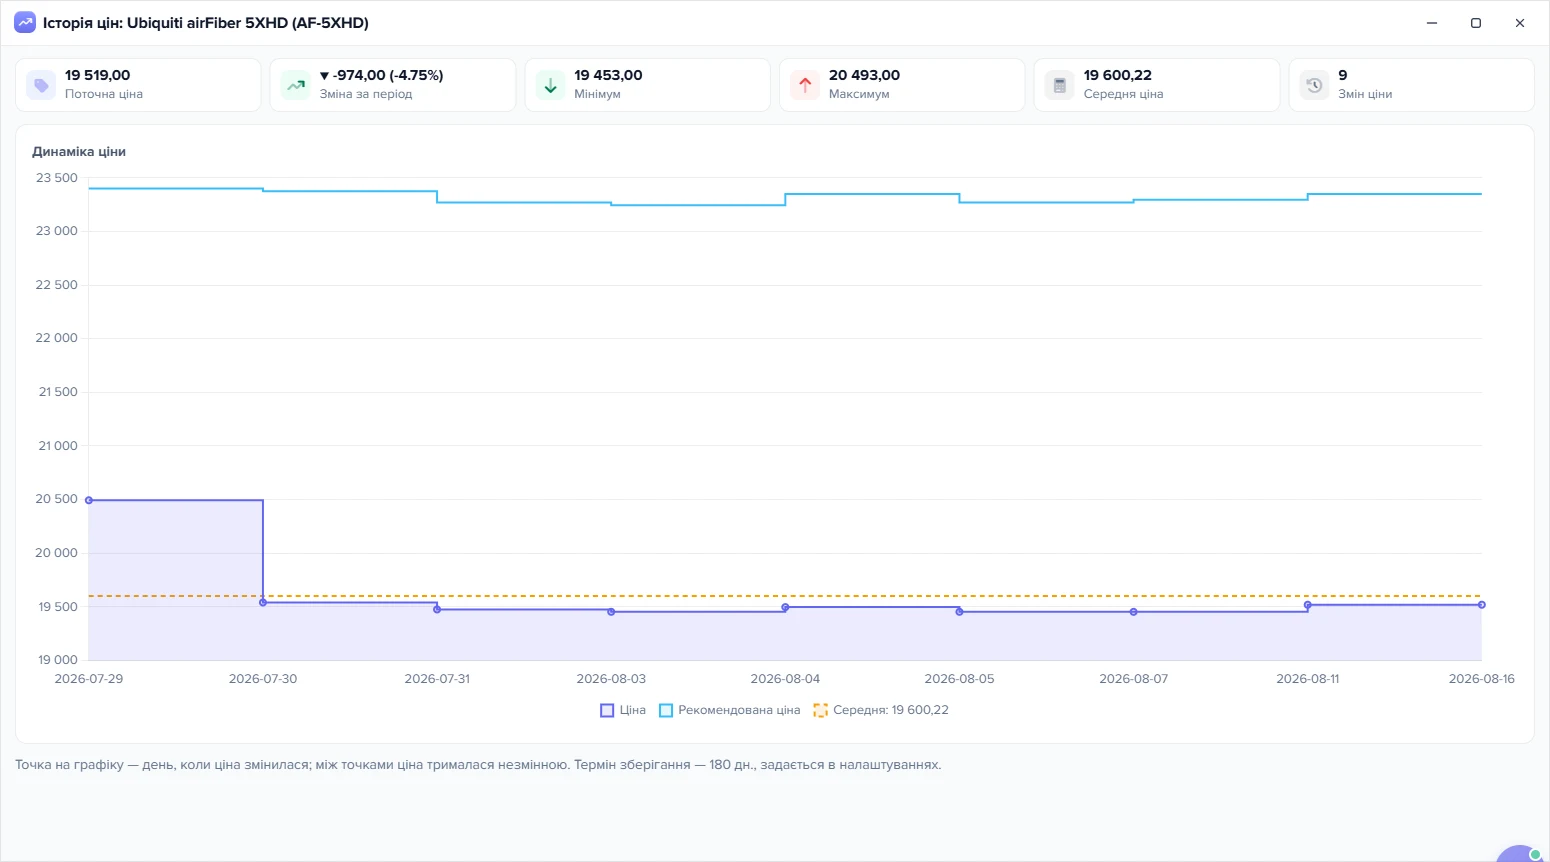1550x862 pixels.
Task: Click the current price value 19 519,00
Action: 98,75
